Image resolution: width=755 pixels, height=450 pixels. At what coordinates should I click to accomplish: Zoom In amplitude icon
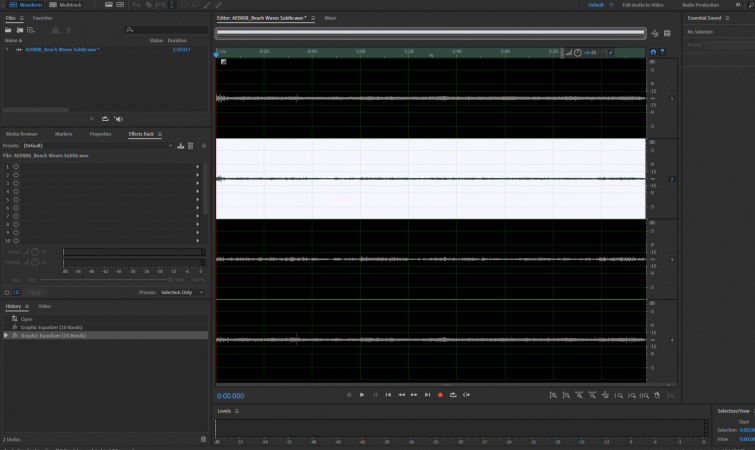(553, 395)
